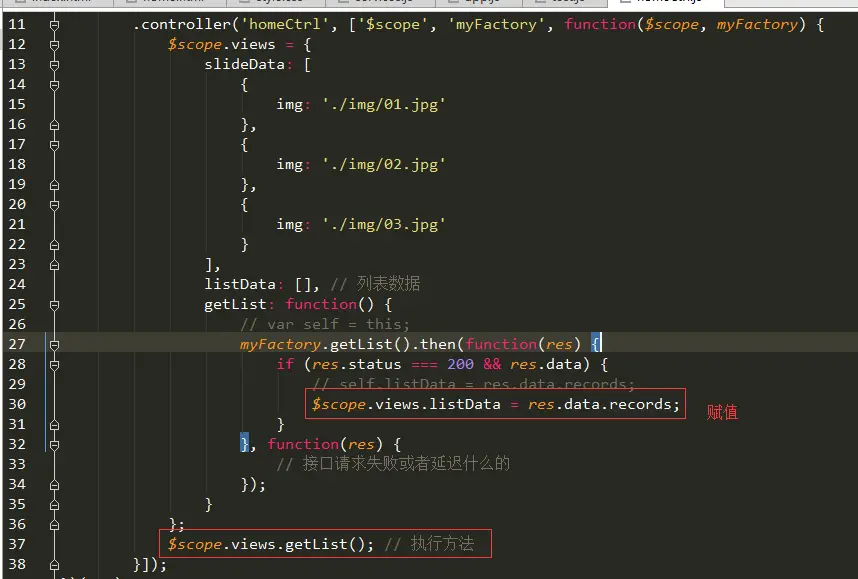Image resolution: width=858 pixels, height=579 pixels.
Task: Click res.status on line 28
Action: coord(357,364)
